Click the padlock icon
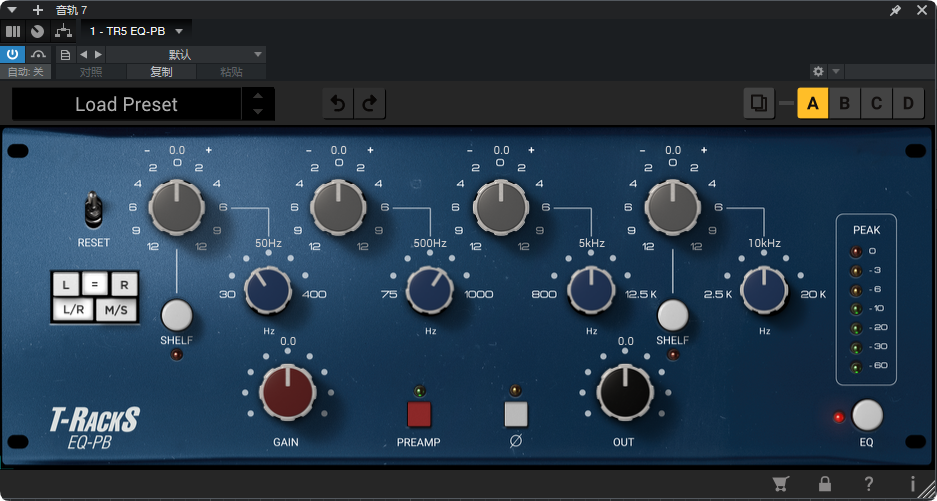 825,483
